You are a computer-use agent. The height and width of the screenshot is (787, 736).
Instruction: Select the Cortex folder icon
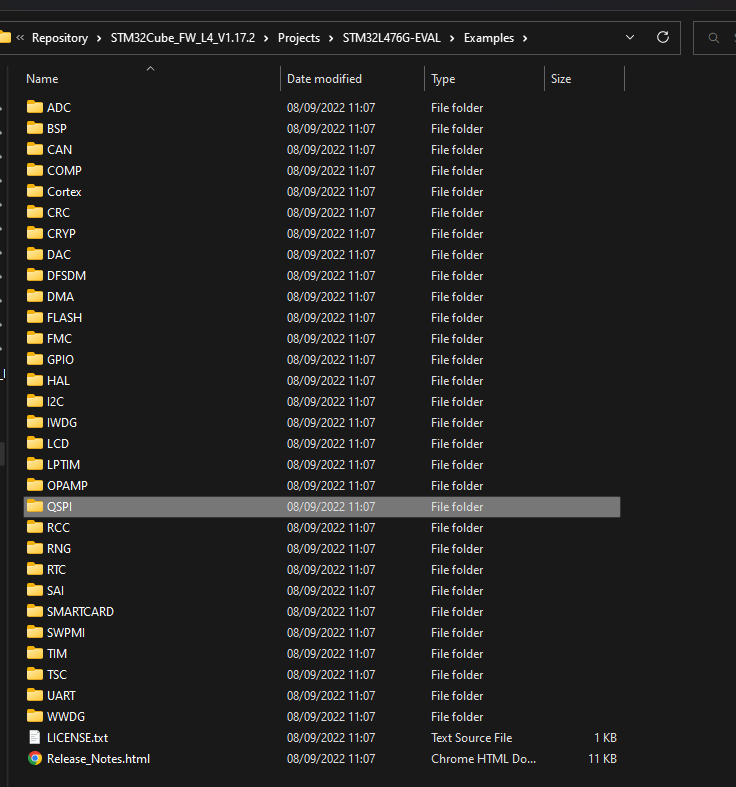tap(35, 191)
